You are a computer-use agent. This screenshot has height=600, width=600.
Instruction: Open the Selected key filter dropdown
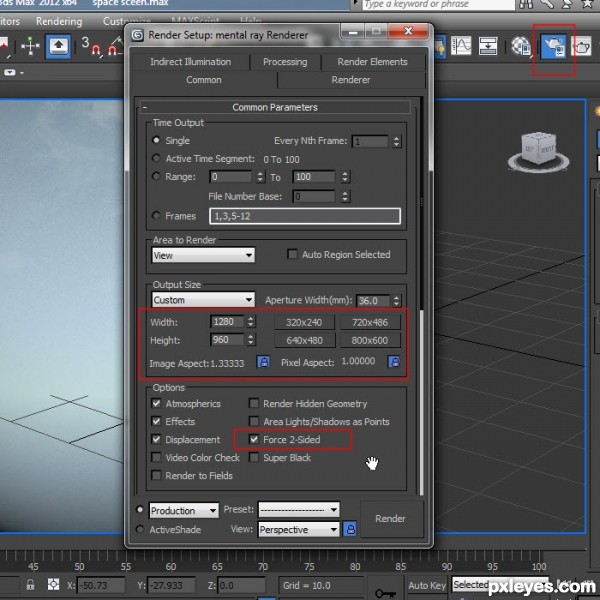[x=501, y=584]
